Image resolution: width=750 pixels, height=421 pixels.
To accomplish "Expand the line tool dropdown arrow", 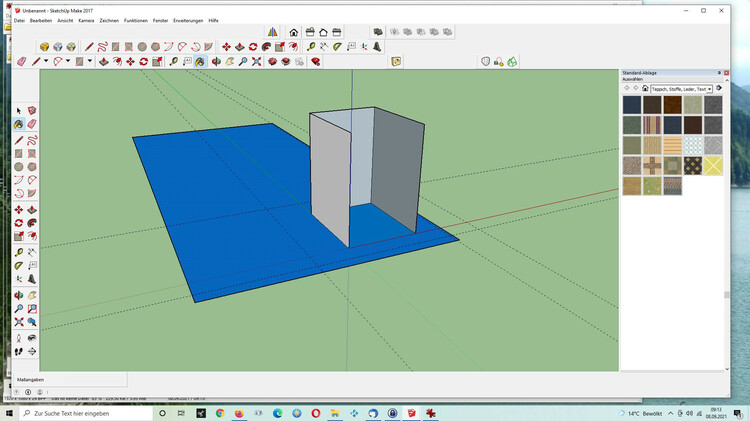I will click(x=46, y=61).
